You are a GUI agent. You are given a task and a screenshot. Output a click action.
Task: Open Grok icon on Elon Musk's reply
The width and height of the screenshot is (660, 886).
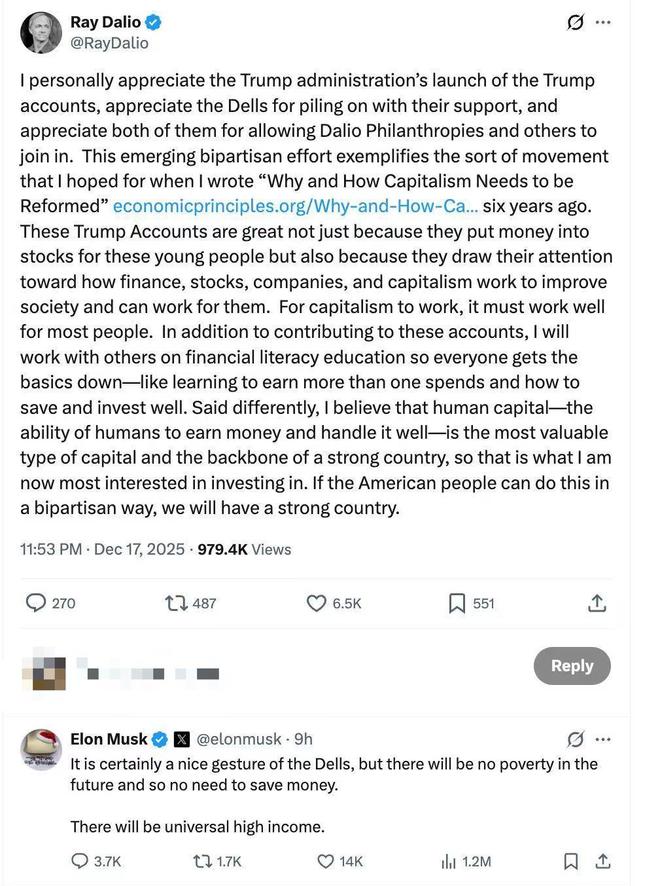pos(575,740)
